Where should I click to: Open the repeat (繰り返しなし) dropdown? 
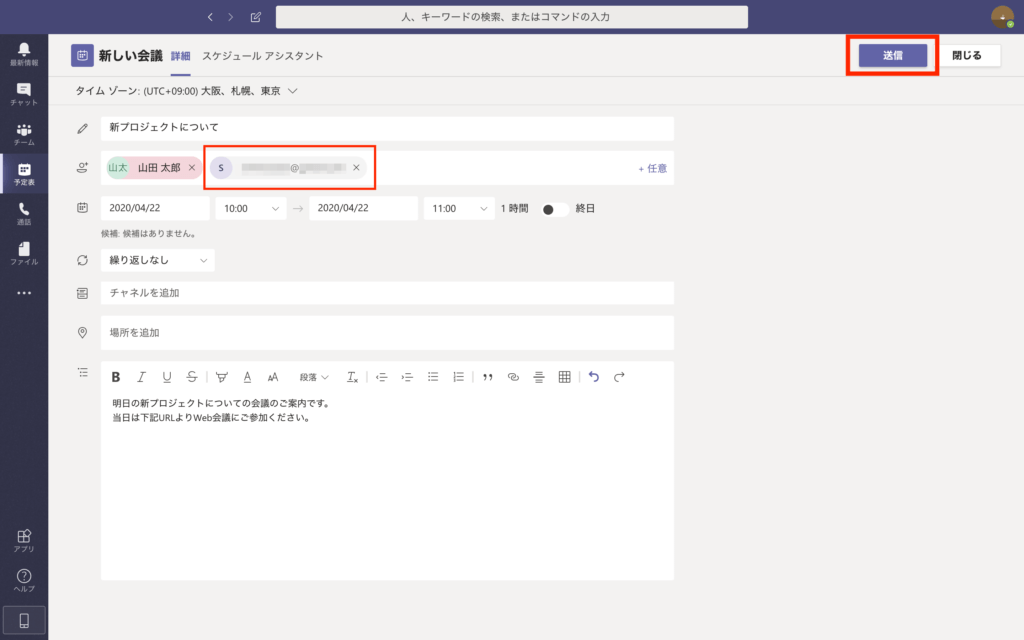pos(157,260)
